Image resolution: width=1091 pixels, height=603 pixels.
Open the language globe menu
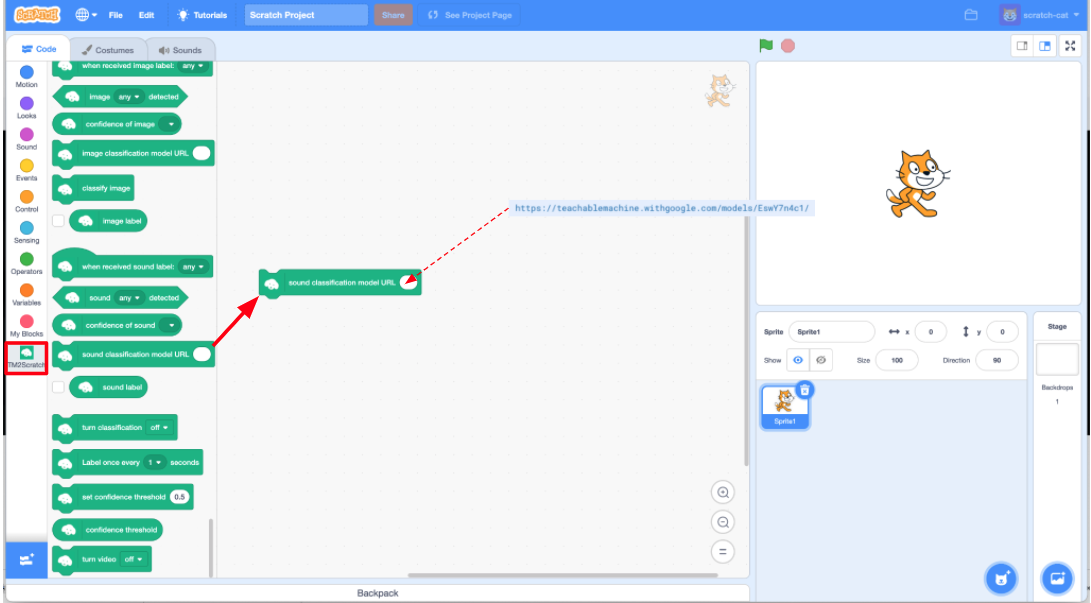(86, 15)
